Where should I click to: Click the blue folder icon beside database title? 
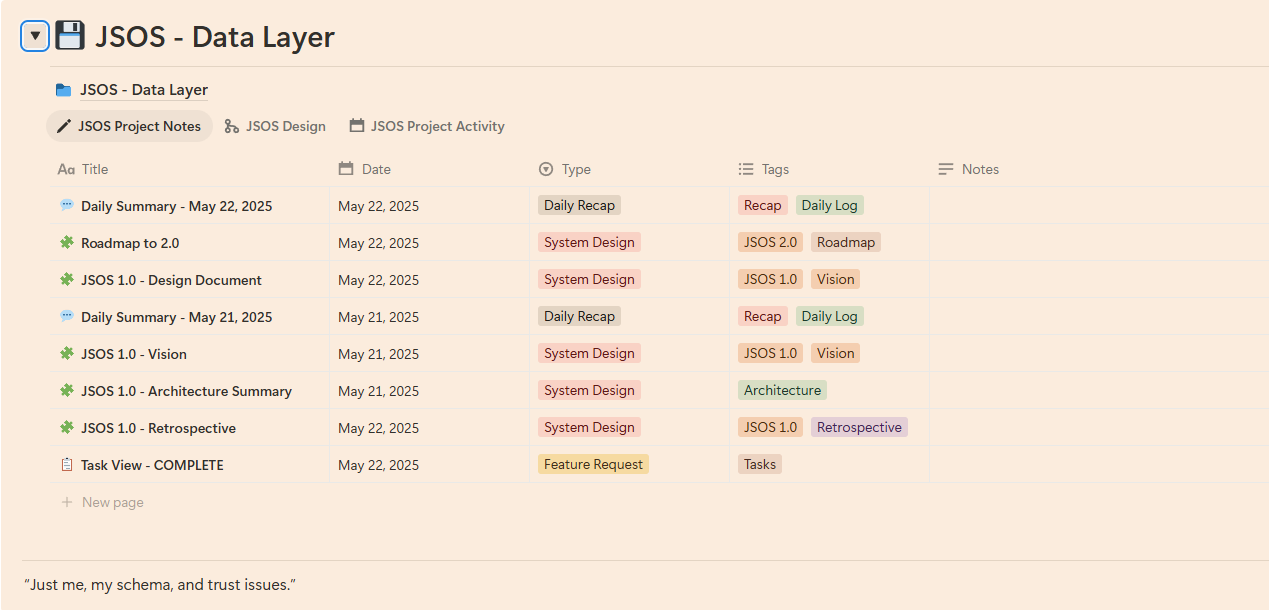(x=64, y=90)
